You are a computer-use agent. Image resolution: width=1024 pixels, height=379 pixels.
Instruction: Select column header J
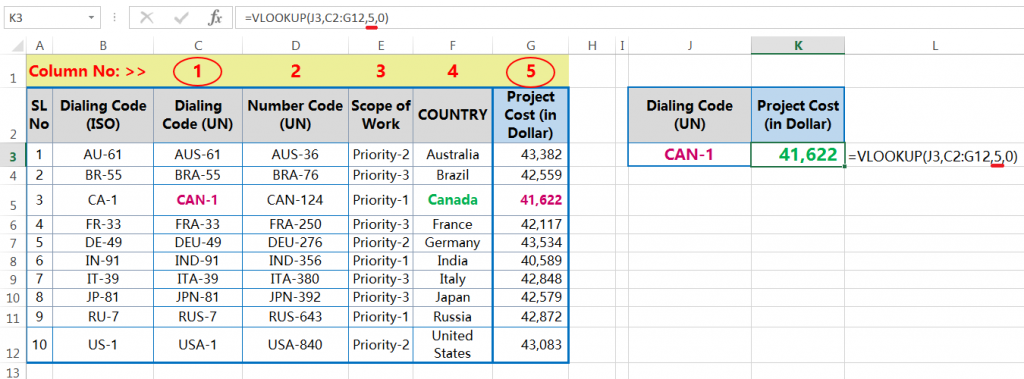pyautogui.click(x=690, y=46)
